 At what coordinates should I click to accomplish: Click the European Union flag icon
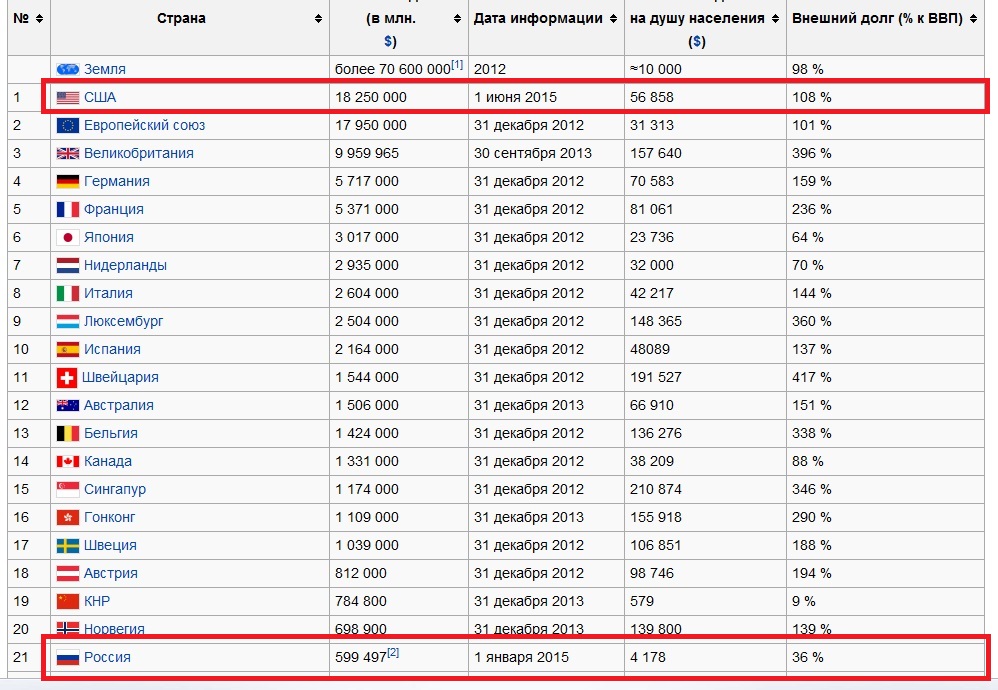point(68,125)
